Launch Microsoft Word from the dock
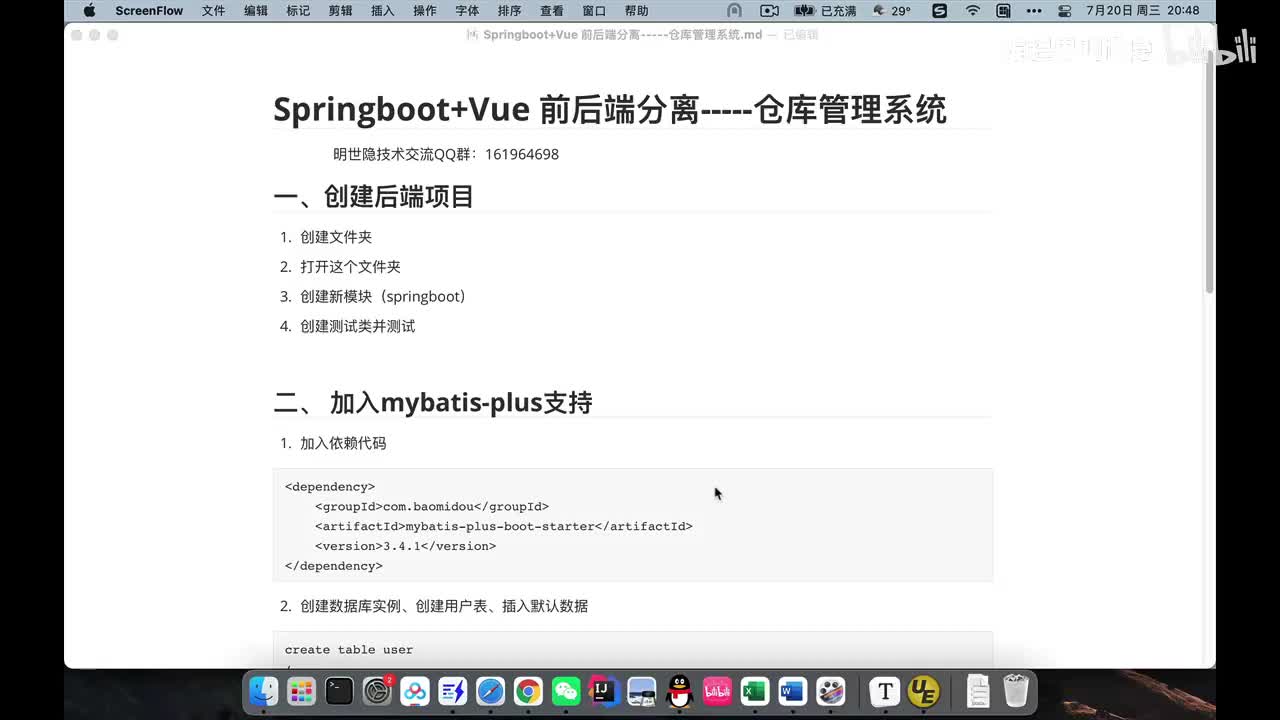1280x720 pixels. (x=793, y=691)
